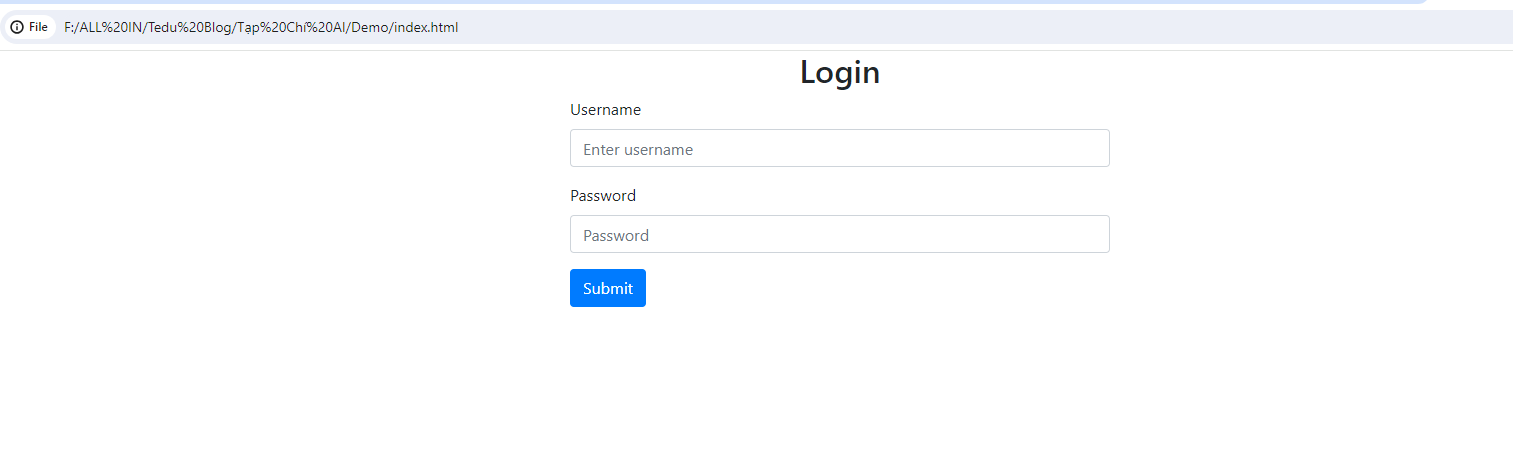Click the Enter username placeholder text
Image resolution: width=1513 pixels, height=458 pixels.
tap(638, 149)
